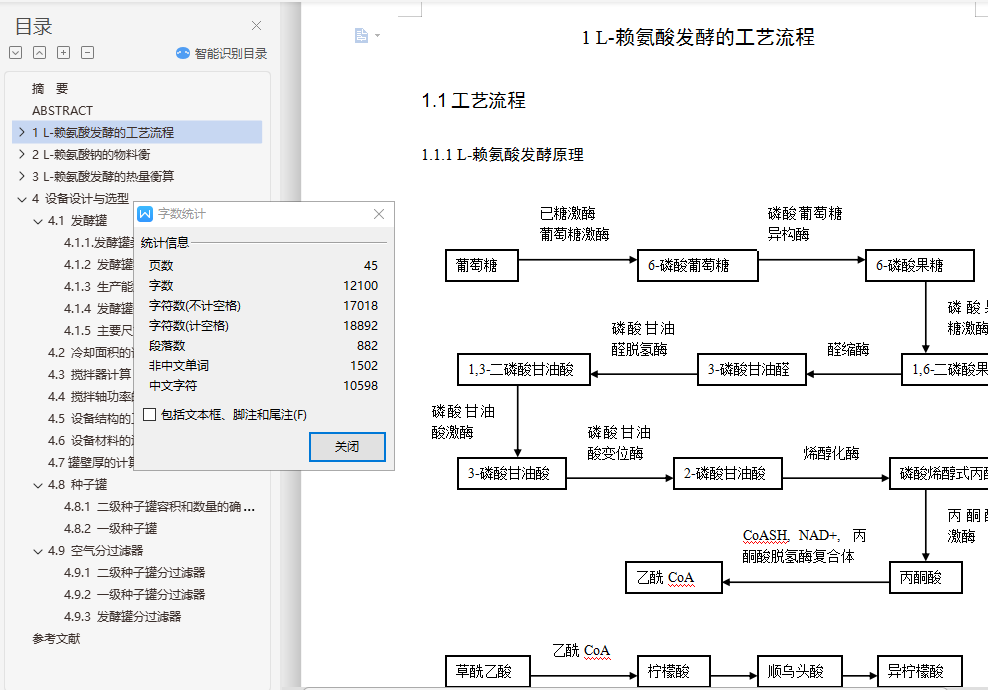Close the 目录 navigation pane
Viewport: 988px width, 690px height.
click(x=256, y=26)
